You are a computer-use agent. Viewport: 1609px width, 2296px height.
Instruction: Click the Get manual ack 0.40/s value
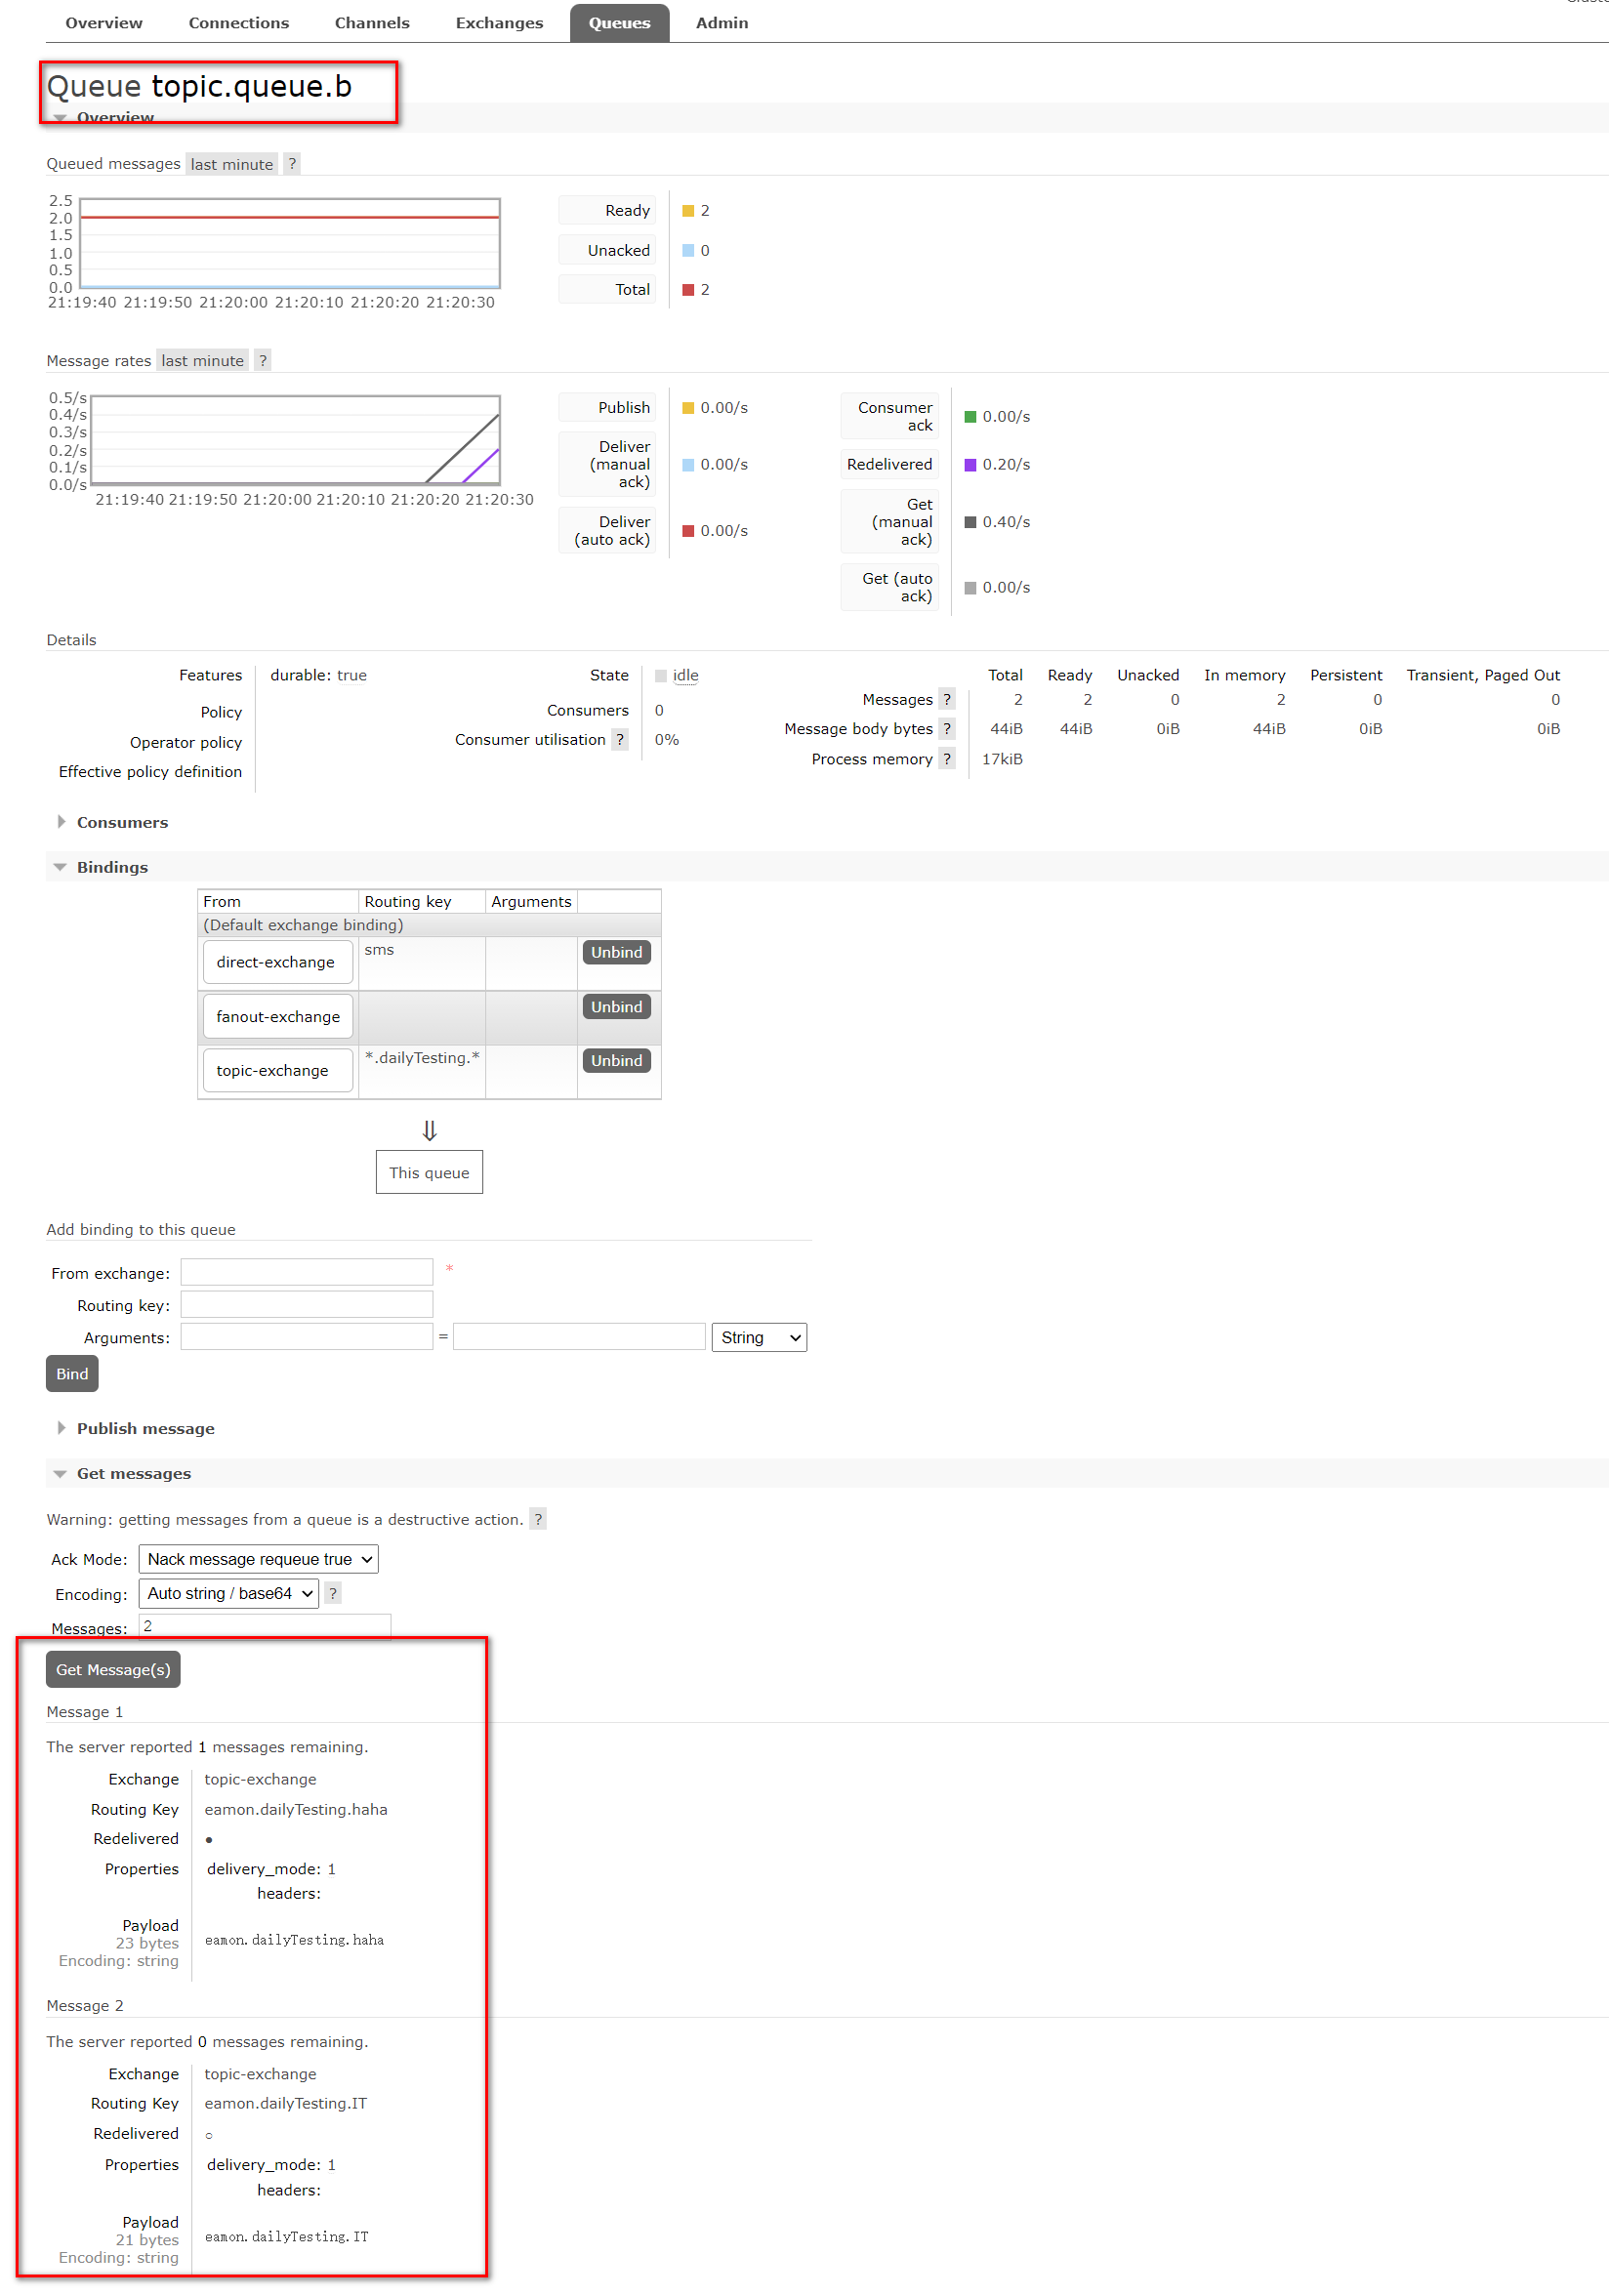tap(1006, 522)
